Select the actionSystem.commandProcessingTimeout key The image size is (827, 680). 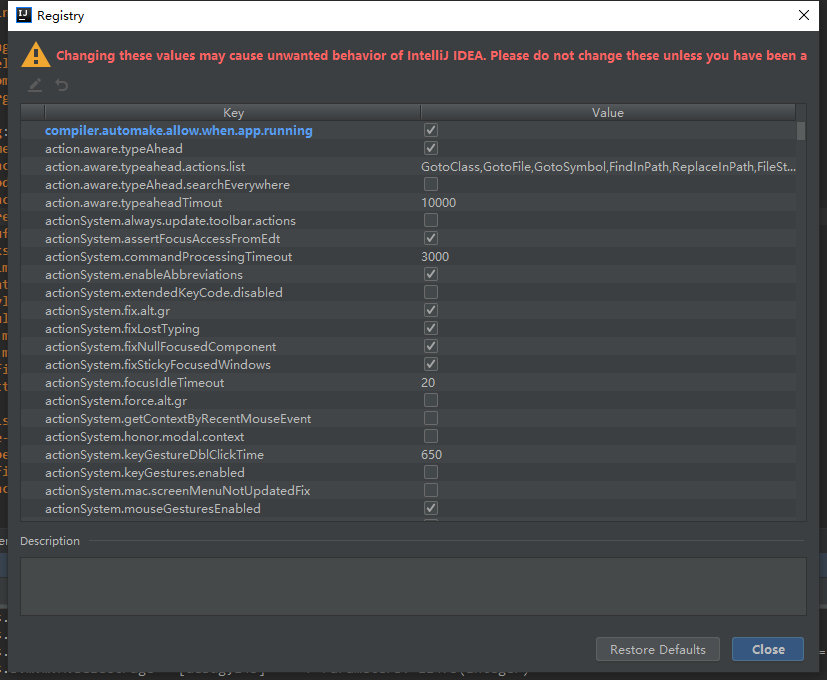[x=168, y=256]
